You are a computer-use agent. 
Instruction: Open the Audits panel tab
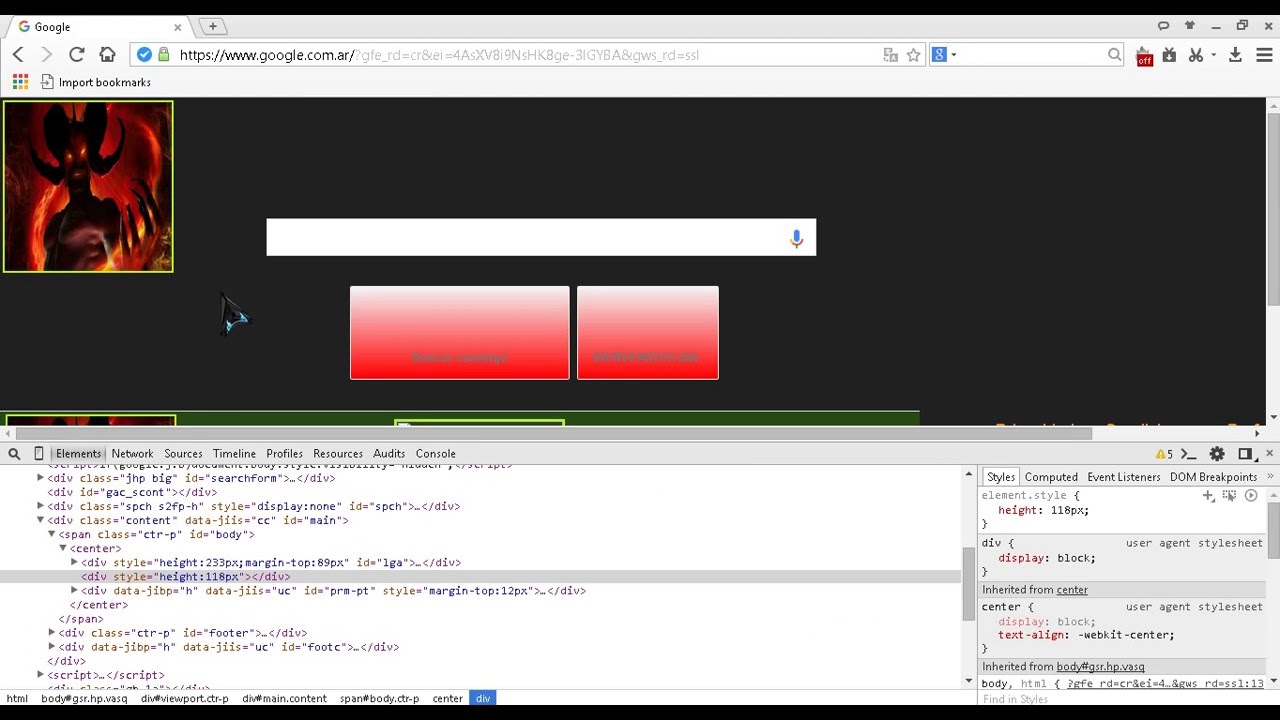[389, 454]
